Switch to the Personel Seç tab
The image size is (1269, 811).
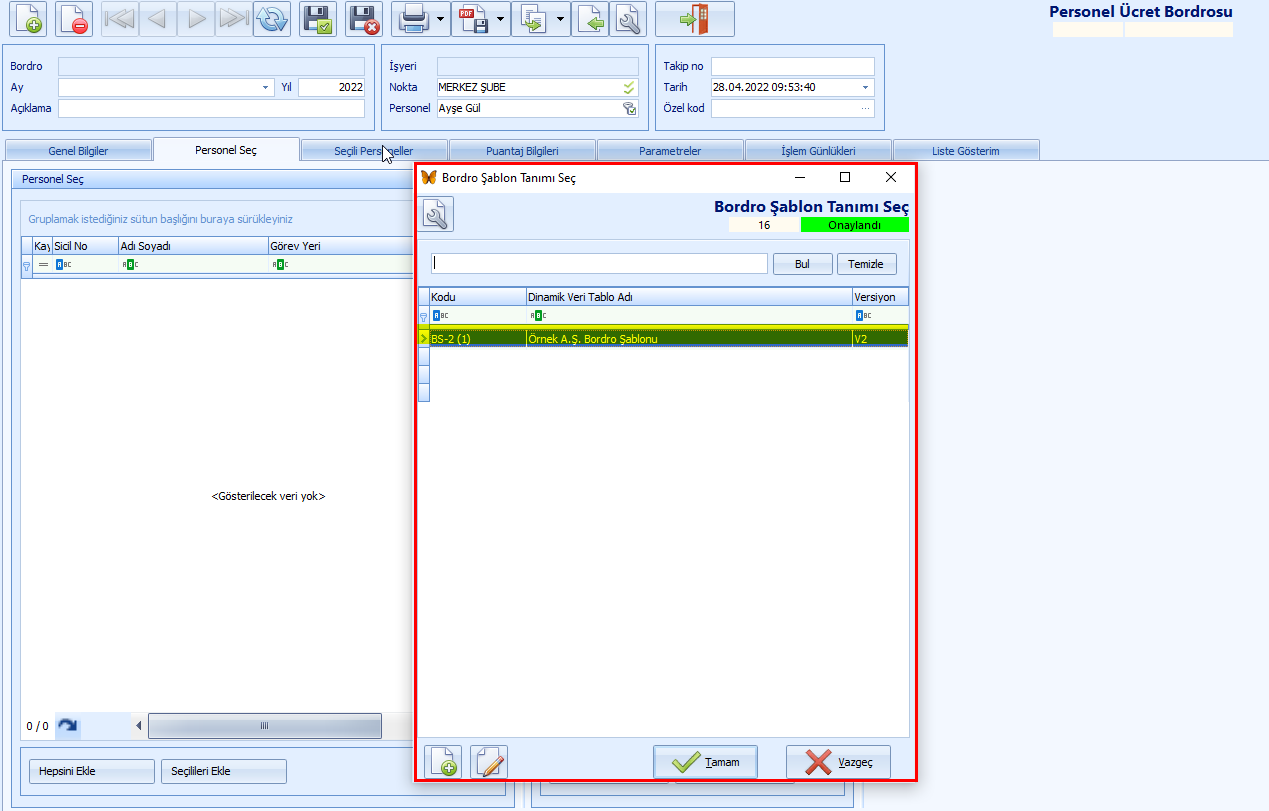point(226,150)
